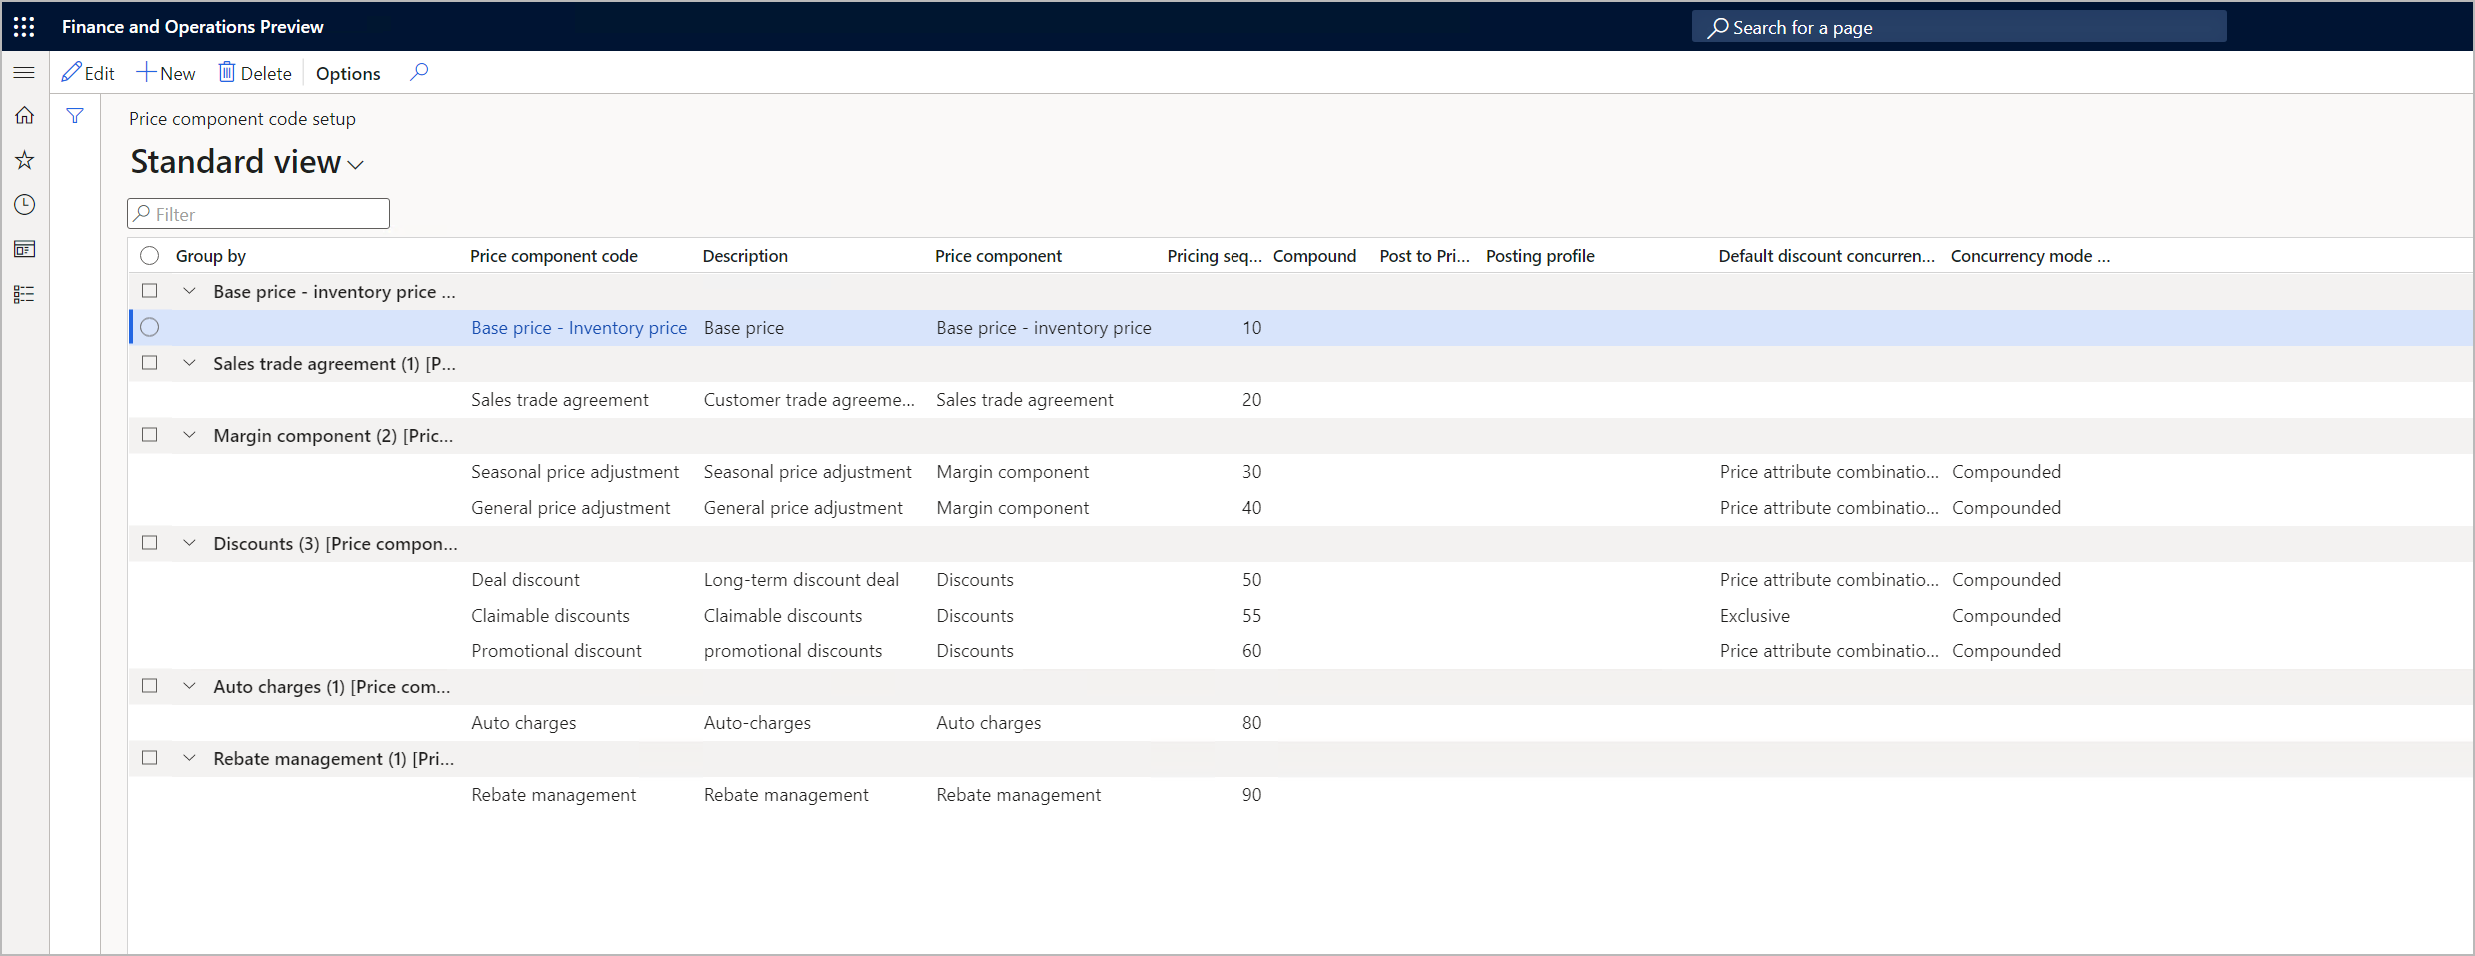2475x956 pixels.
Task: Click Search for a page box
Action: point(1959,27)
